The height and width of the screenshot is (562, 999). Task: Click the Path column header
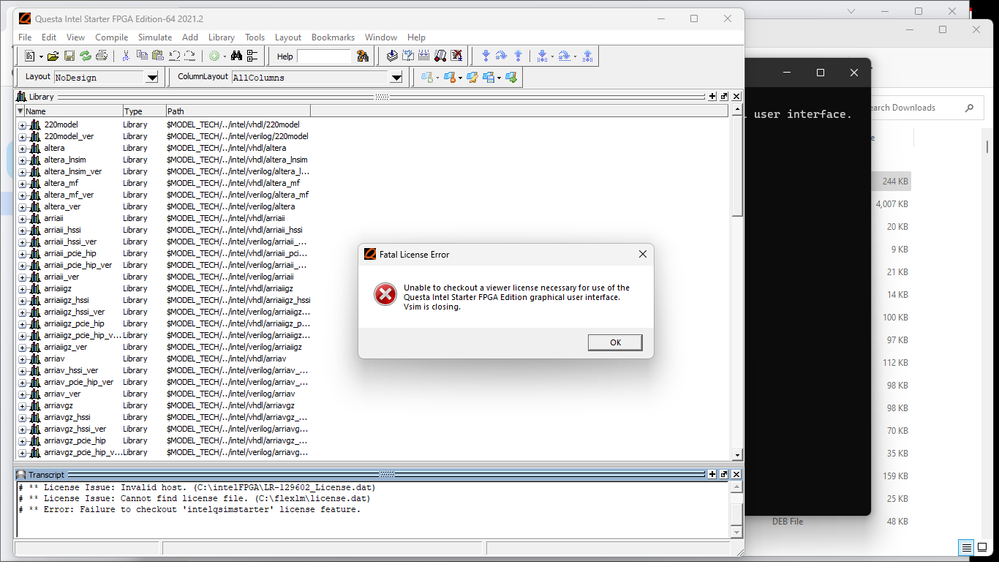pos(238,111)
